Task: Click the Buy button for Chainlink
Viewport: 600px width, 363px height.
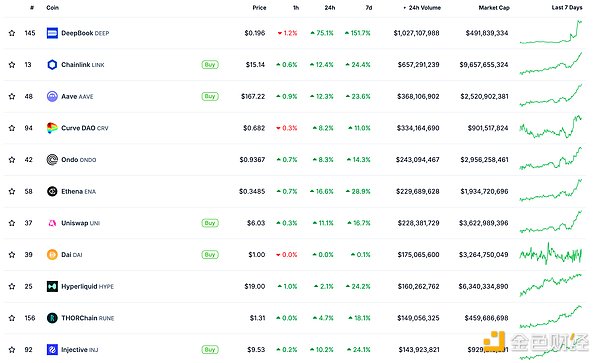Action: pyautogui.click(x=210, y=65)
